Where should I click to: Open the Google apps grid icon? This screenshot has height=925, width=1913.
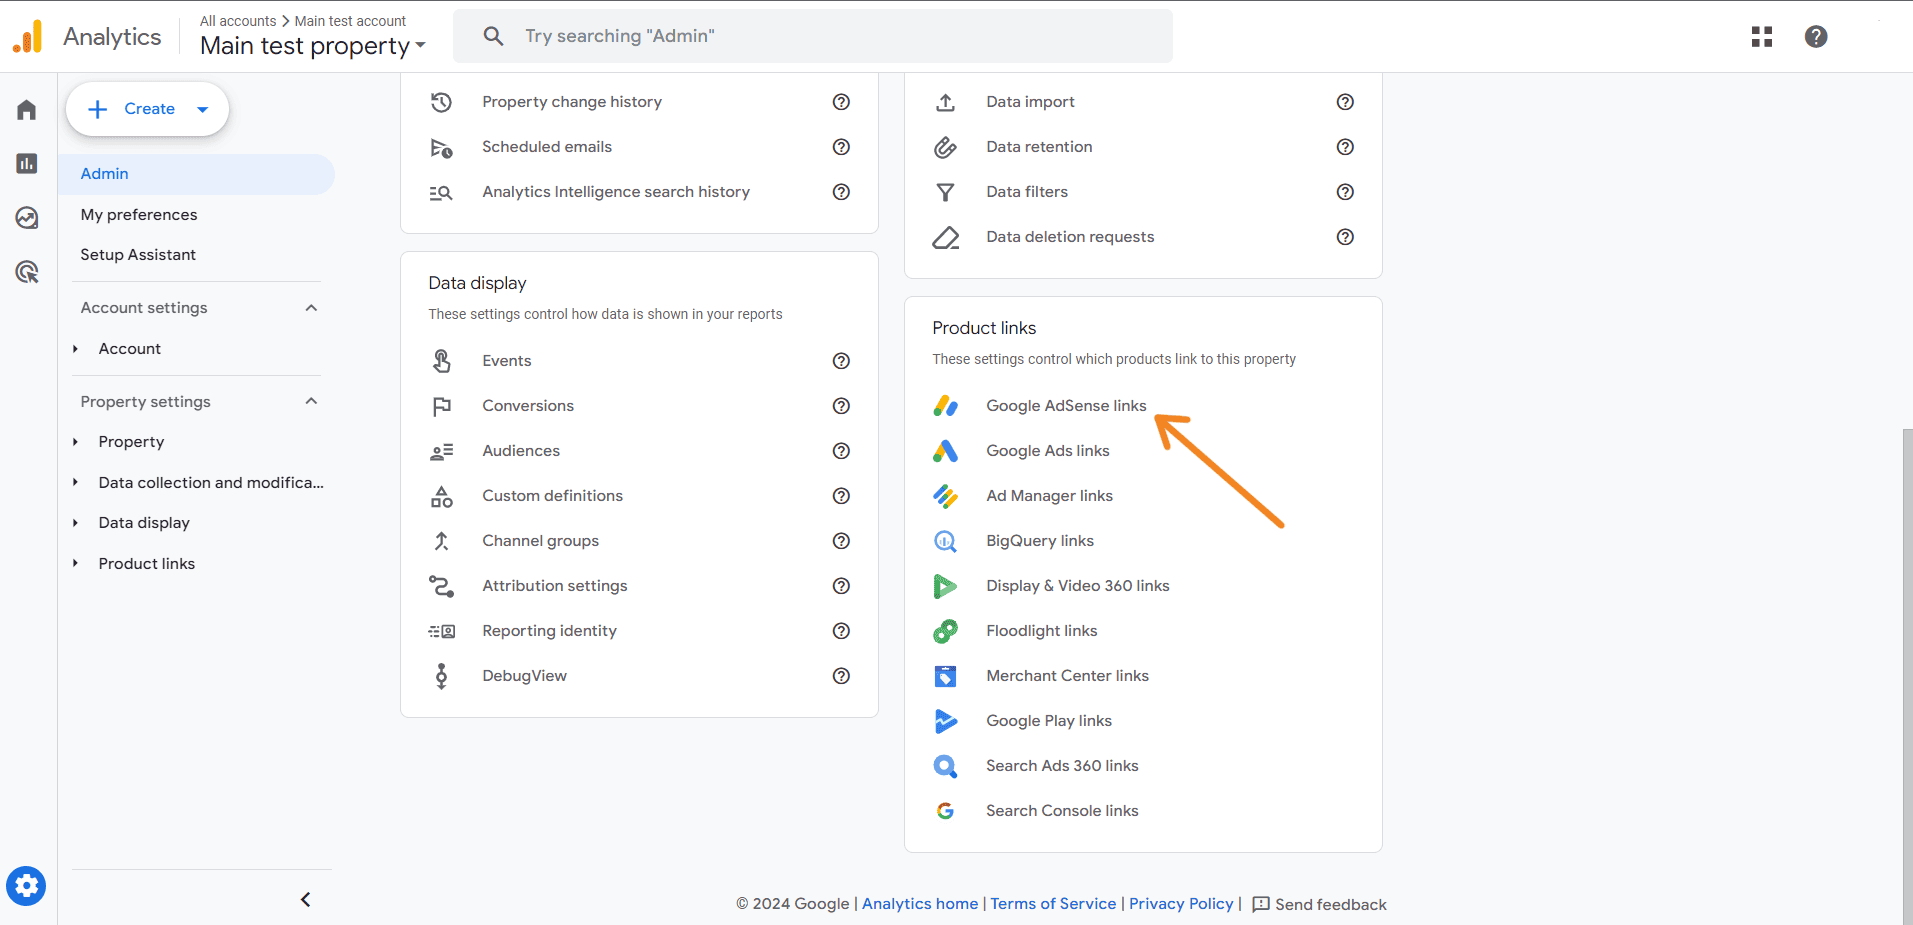point(1762,37)
